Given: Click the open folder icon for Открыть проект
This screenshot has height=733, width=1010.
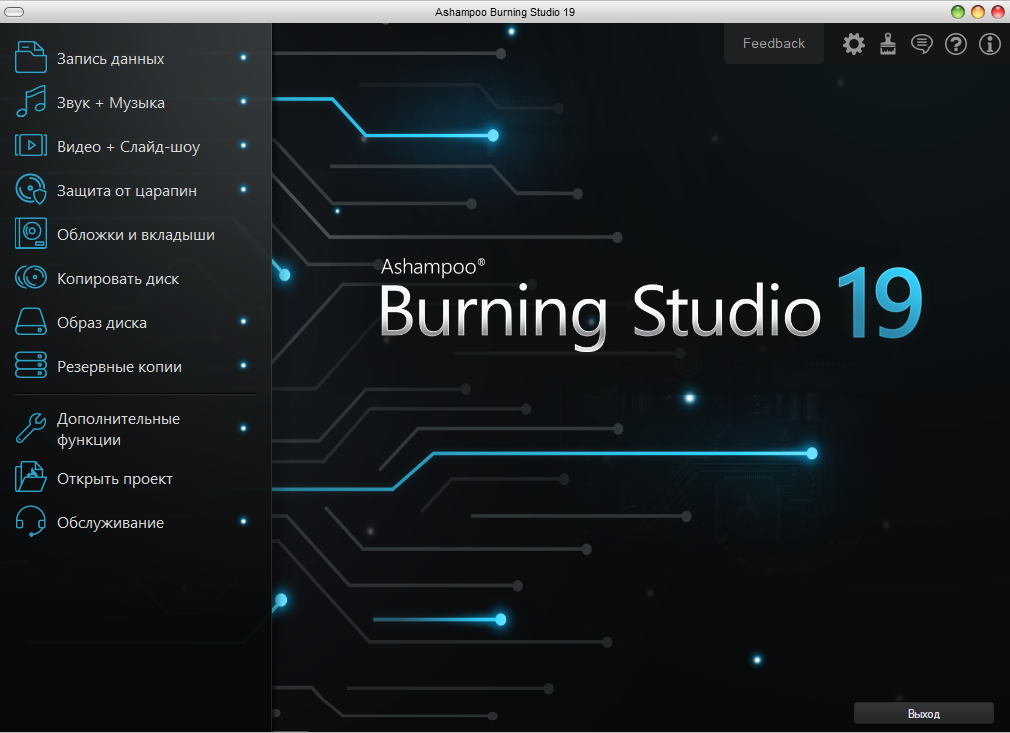Looking at the screenshot, I should [x=30, y=477].
